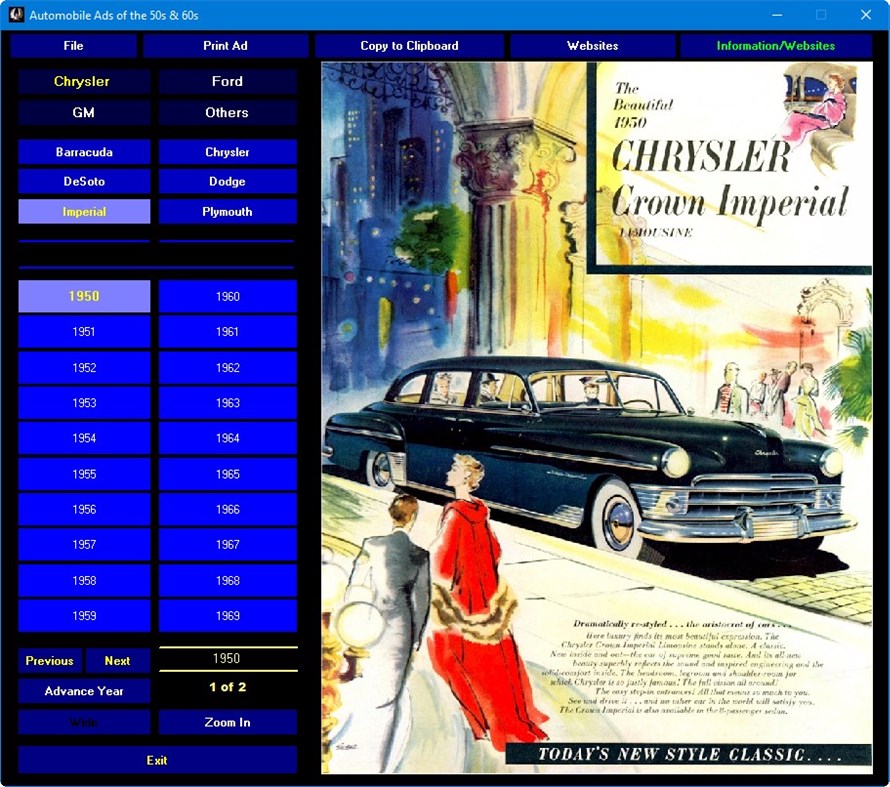Switch to the Ford manufacturer tab
This screenshot has height=787, width=890.
tap(227, 81)
